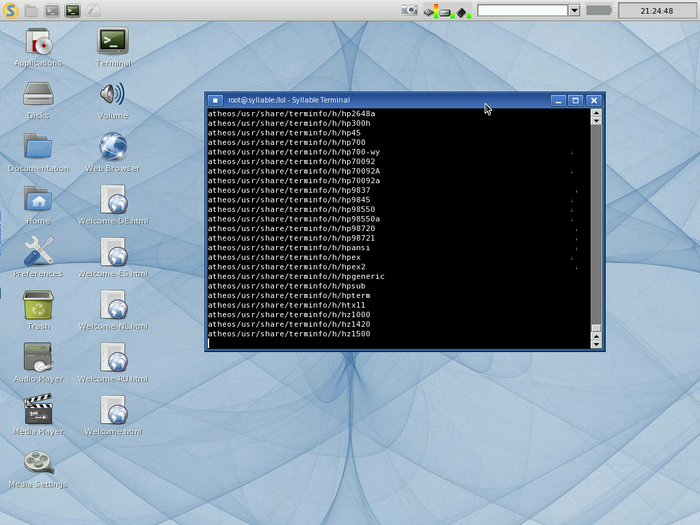This screenshot has height=525, width=700.
Task: Open the Applications desktop icon
Action: (x=38, y=42)
